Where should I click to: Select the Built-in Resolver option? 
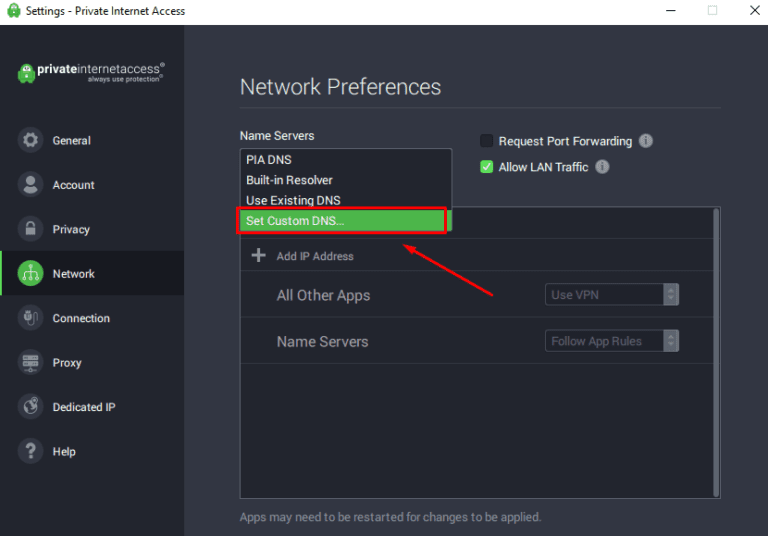(x=290, y=180)
